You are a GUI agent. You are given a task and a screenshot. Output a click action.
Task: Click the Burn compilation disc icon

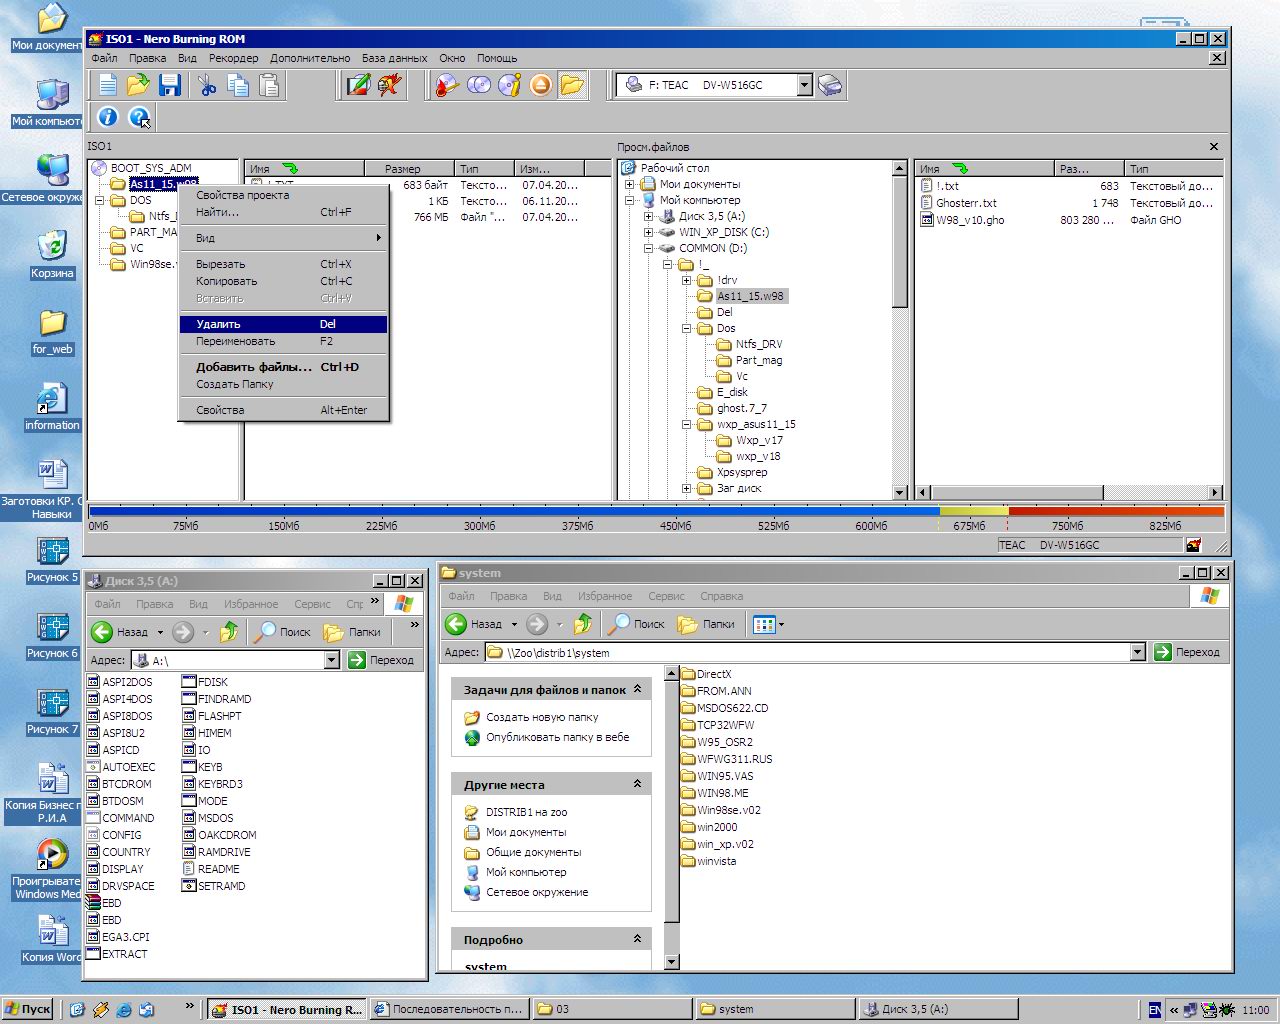click(447, 85)
